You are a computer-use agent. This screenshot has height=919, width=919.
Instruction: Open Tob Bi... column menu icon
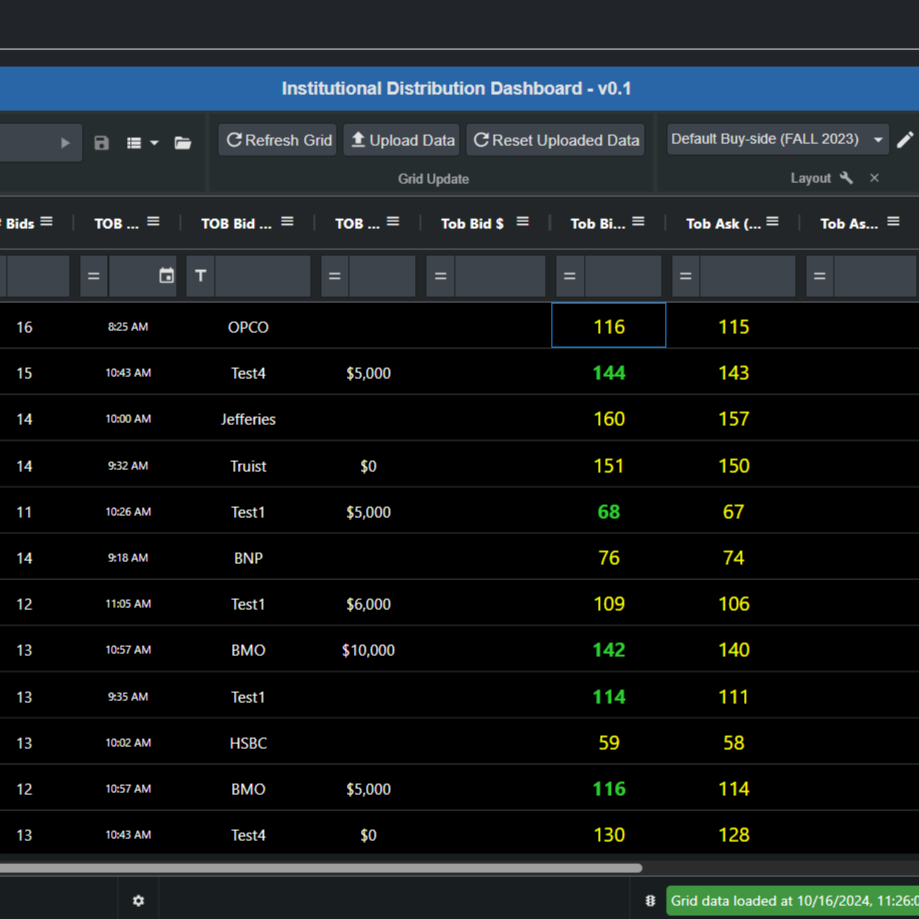pos(638,222)
